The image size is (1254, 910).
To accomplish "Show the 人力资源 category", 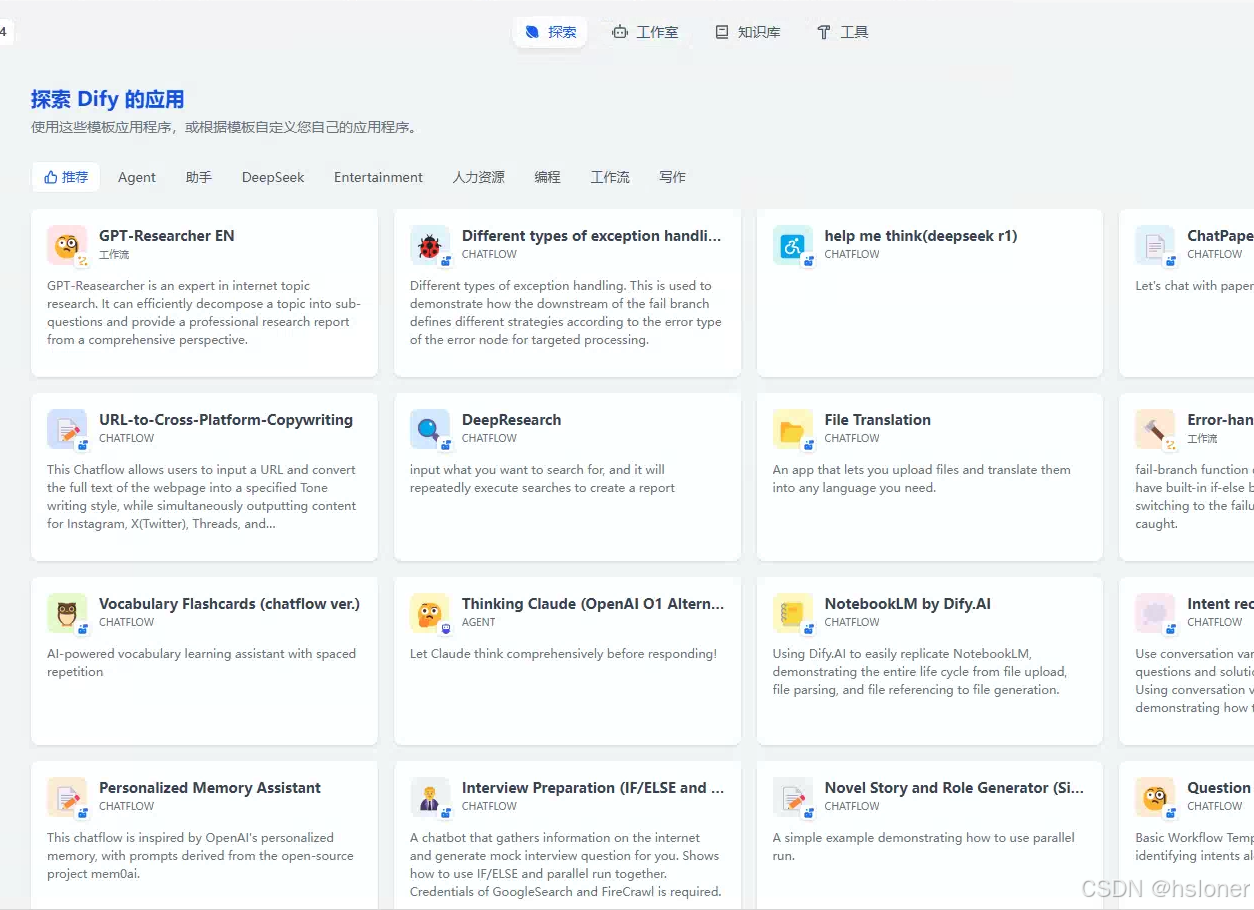I will [x=478, y=177].
